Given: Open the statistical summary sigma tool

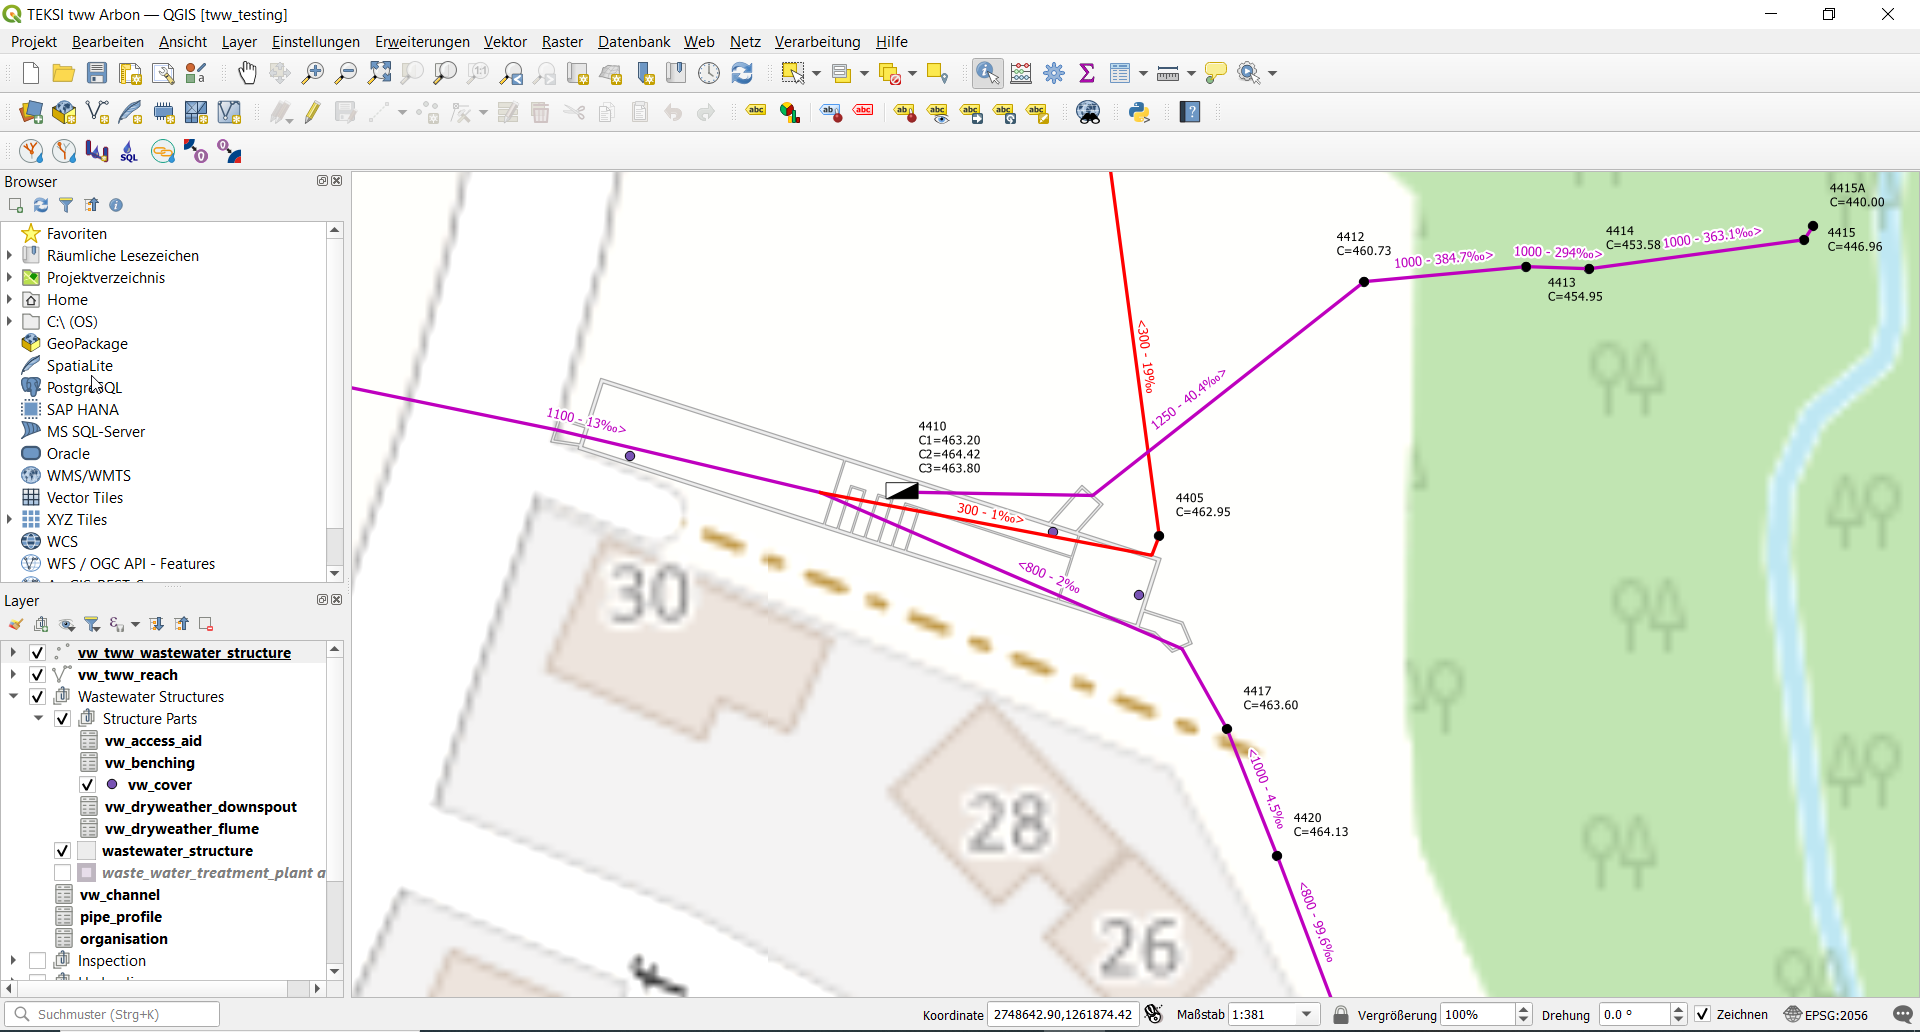Looking at the screenshot, I should (1087, 73).
